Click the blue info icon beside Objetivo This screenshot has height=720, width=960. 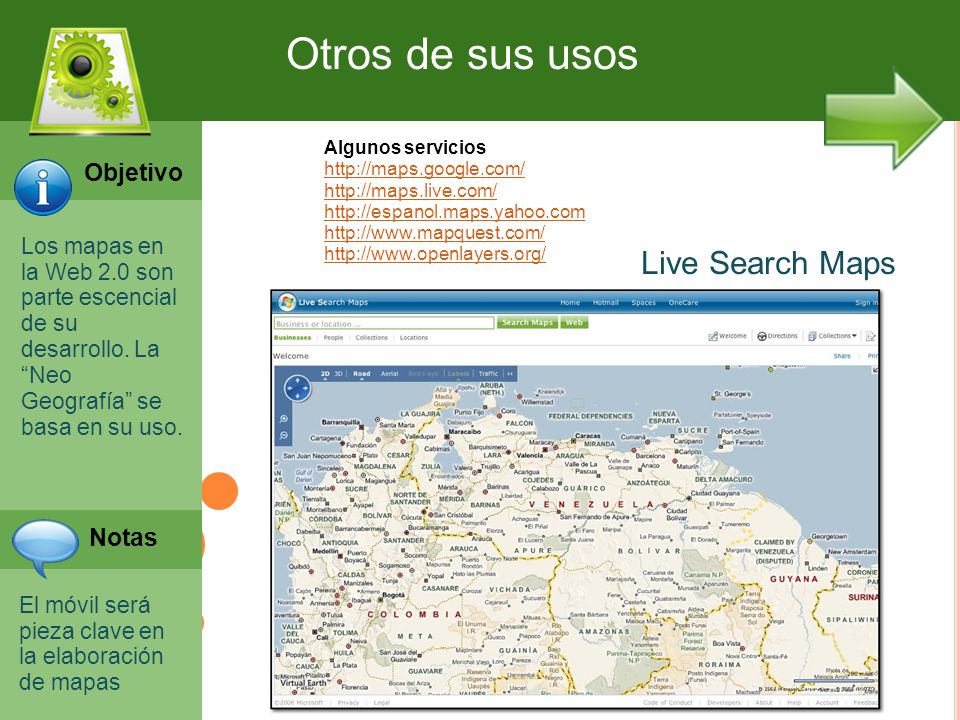(x=43, y=187)
